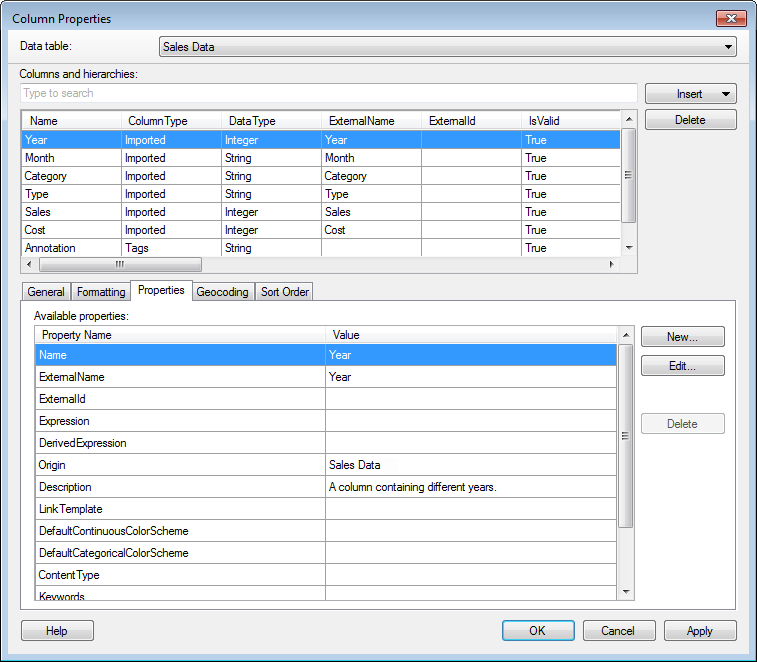This screenshot has width=757, height=662.
Task: Click the New... property button
Action: pyautogui.click(x=682, y=337)
